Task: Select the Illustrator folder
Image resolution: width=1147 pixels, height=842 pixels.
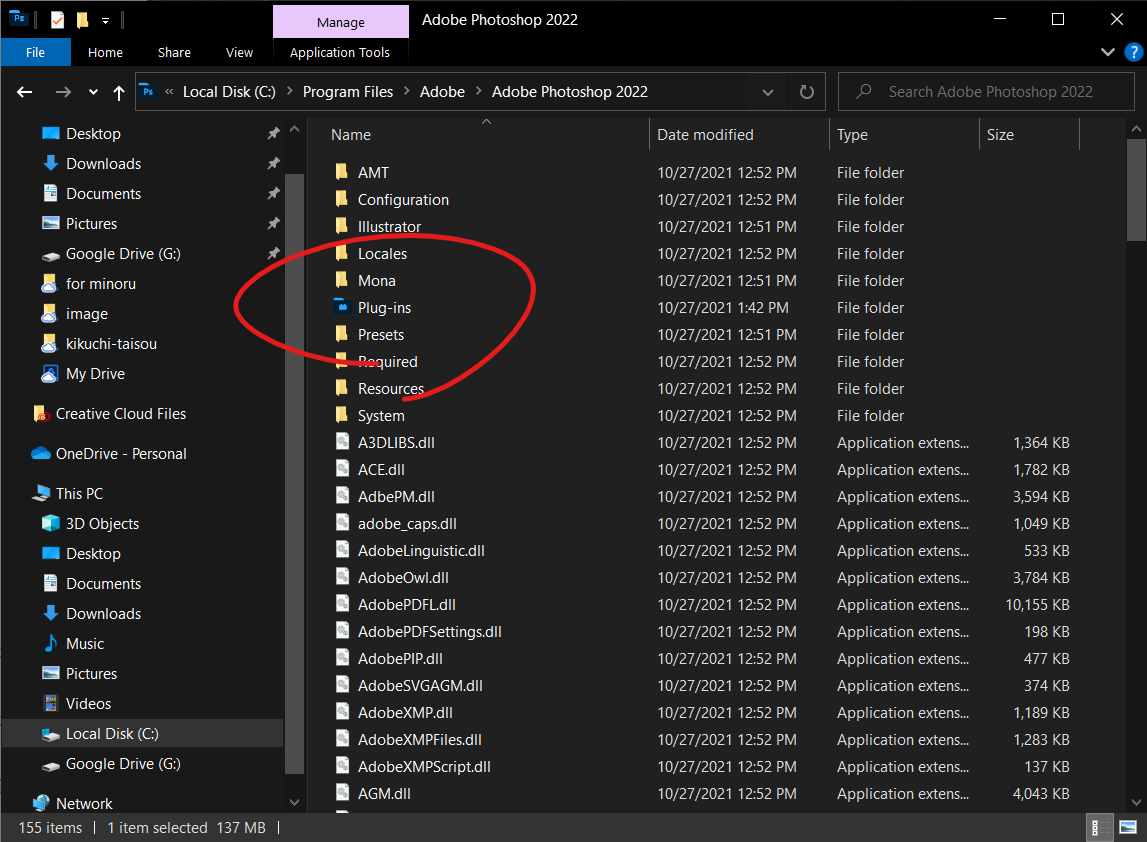Action: tap(389, 227)
